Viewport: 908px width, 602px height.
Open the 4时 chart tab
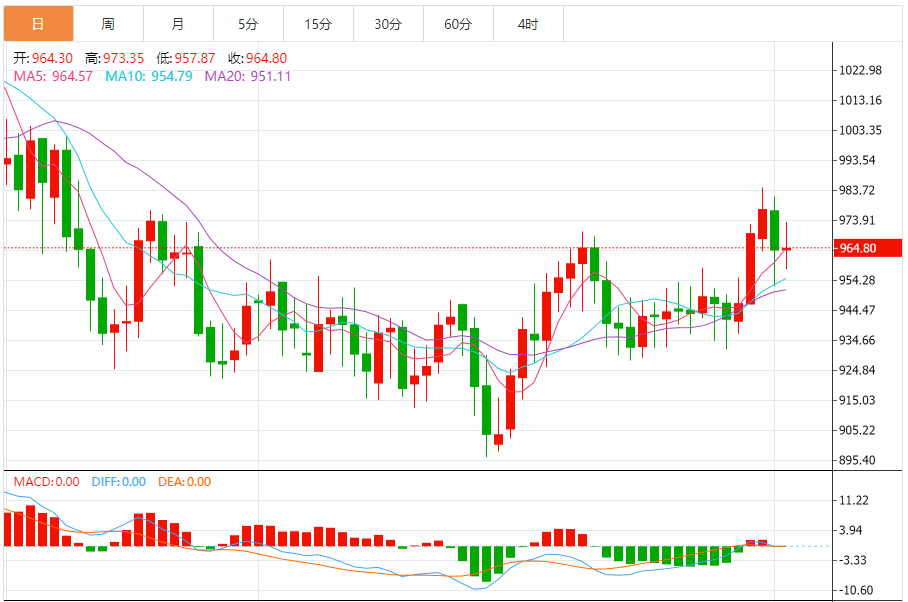pyautogui.click(x=529, y=24)
